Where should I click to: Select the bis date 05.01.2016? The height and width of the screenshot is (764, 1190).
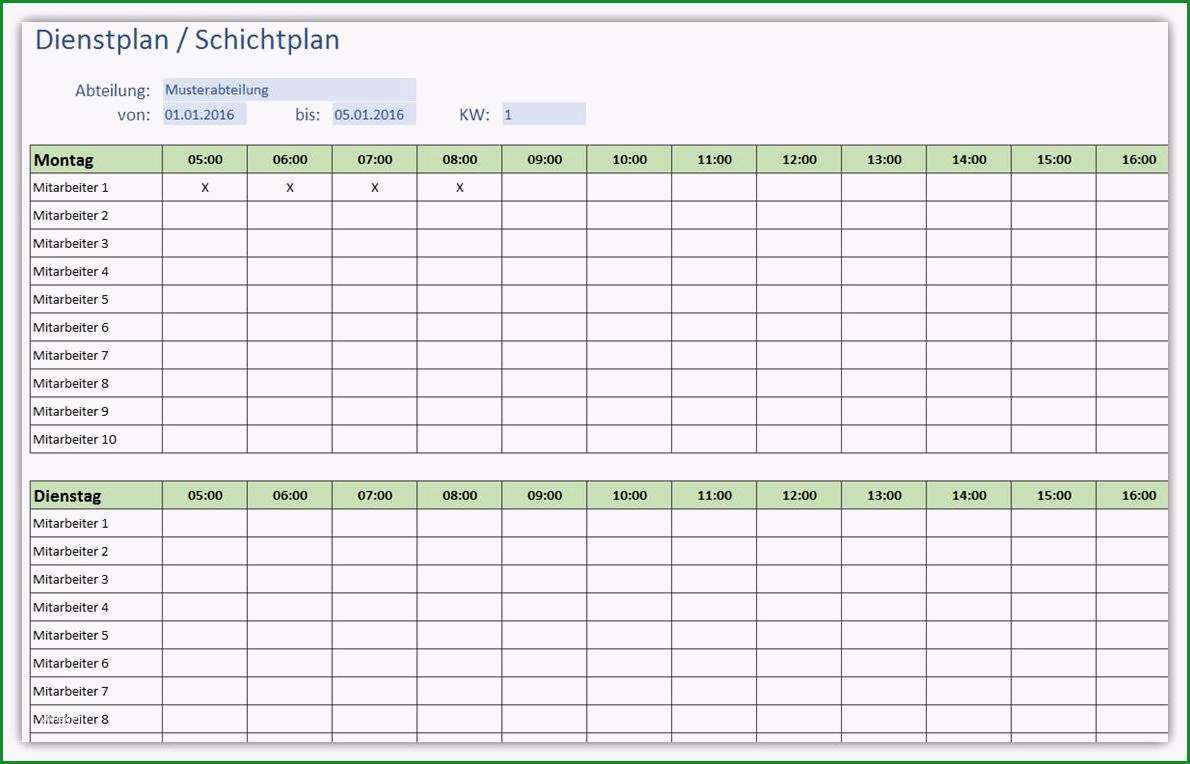tap(374, 115)
